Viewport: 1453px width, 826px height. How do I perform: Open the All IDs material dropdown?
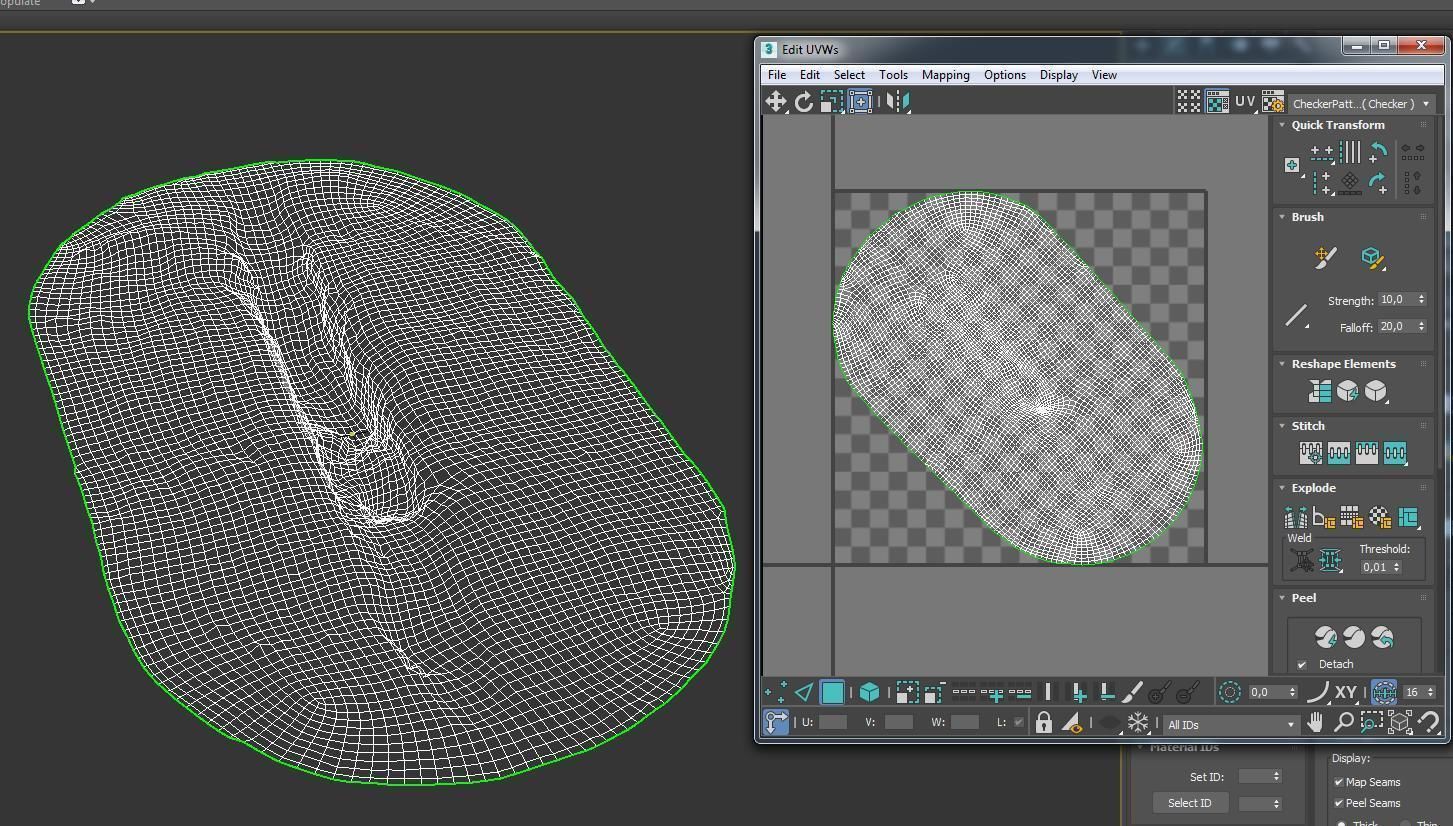(1230, 724)
